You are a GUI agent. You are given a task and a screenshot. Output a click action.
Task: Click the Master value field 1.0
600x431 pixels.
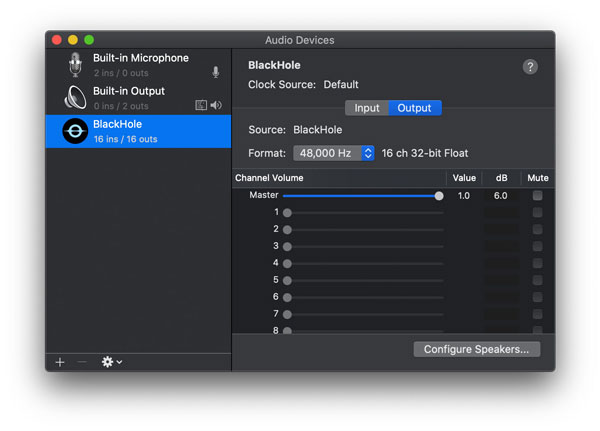coord(463,196)
